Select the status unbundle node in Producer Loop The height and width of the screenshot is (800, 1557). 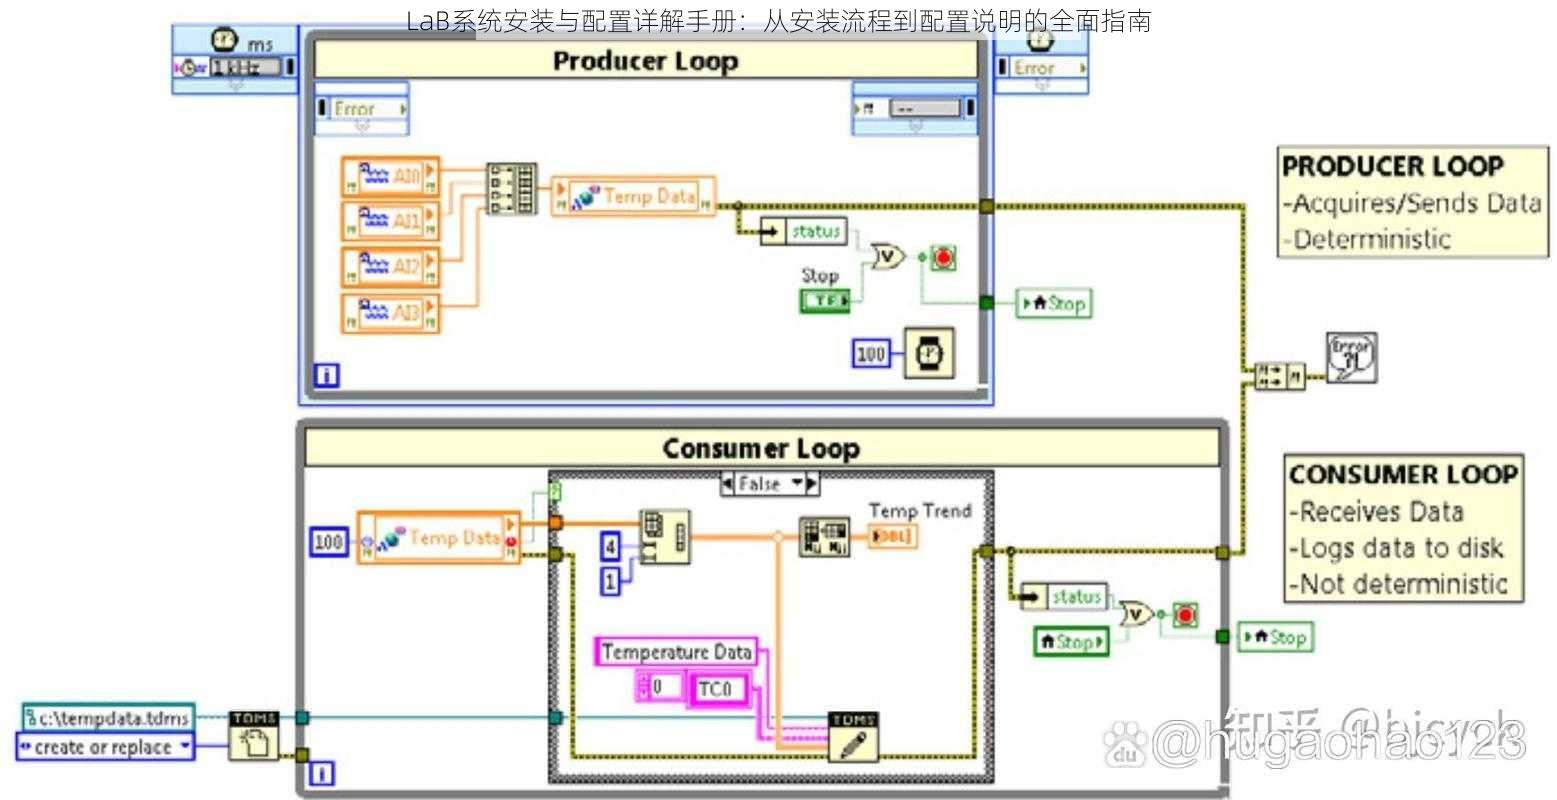(803, 232)
